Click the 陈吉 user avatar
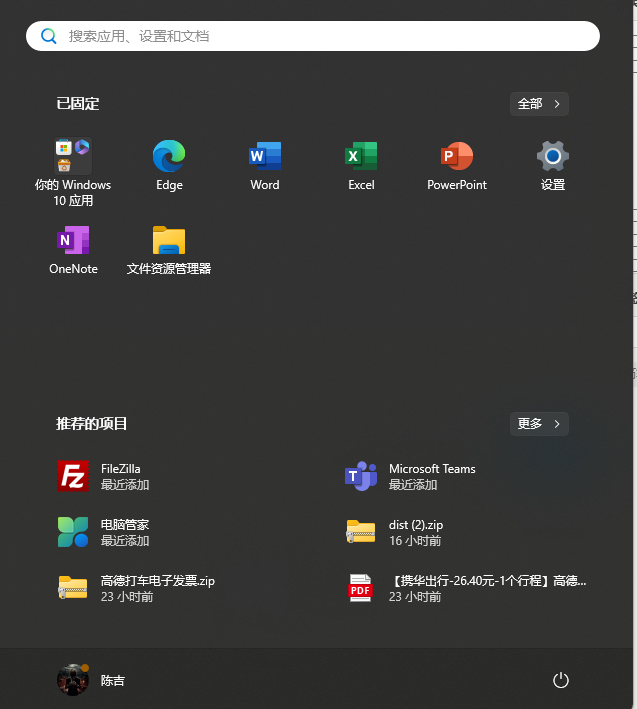Screen dimensions: 637x709 coord(73,680)
